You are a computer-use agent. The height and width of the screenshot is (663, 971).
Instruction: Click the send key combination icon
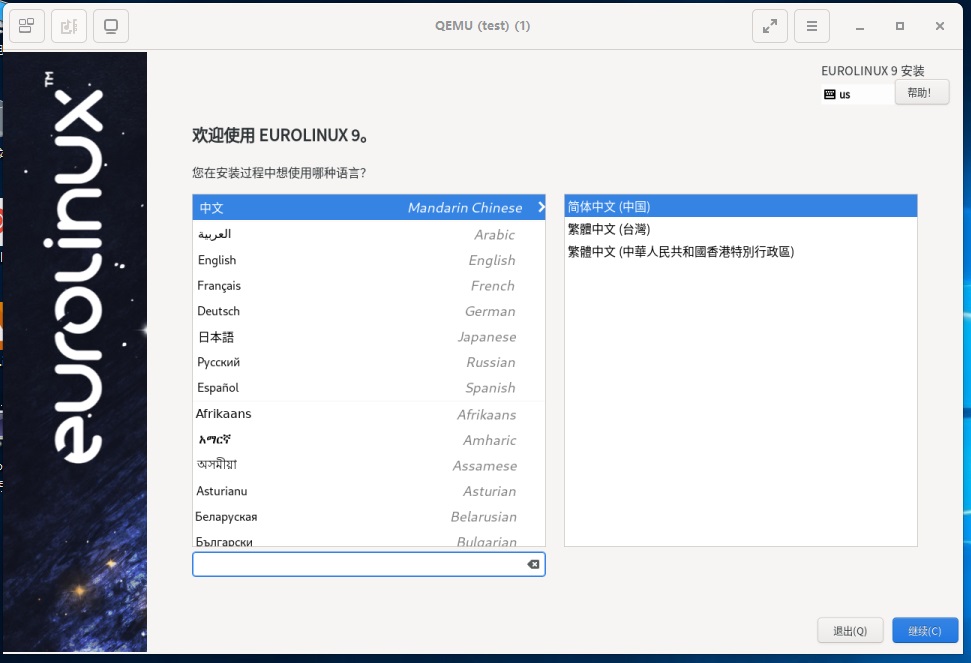pos(69,26)
